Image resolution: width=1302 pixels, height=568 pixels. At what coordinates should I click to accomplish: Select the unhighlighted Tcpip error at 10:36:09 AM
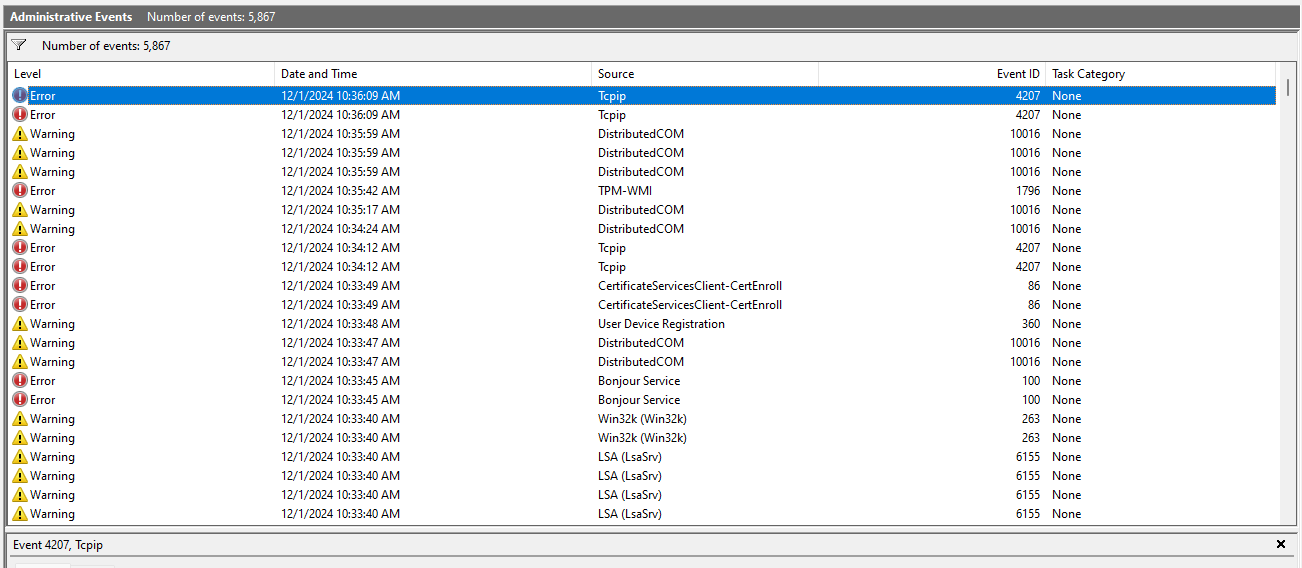pos(643,115)
